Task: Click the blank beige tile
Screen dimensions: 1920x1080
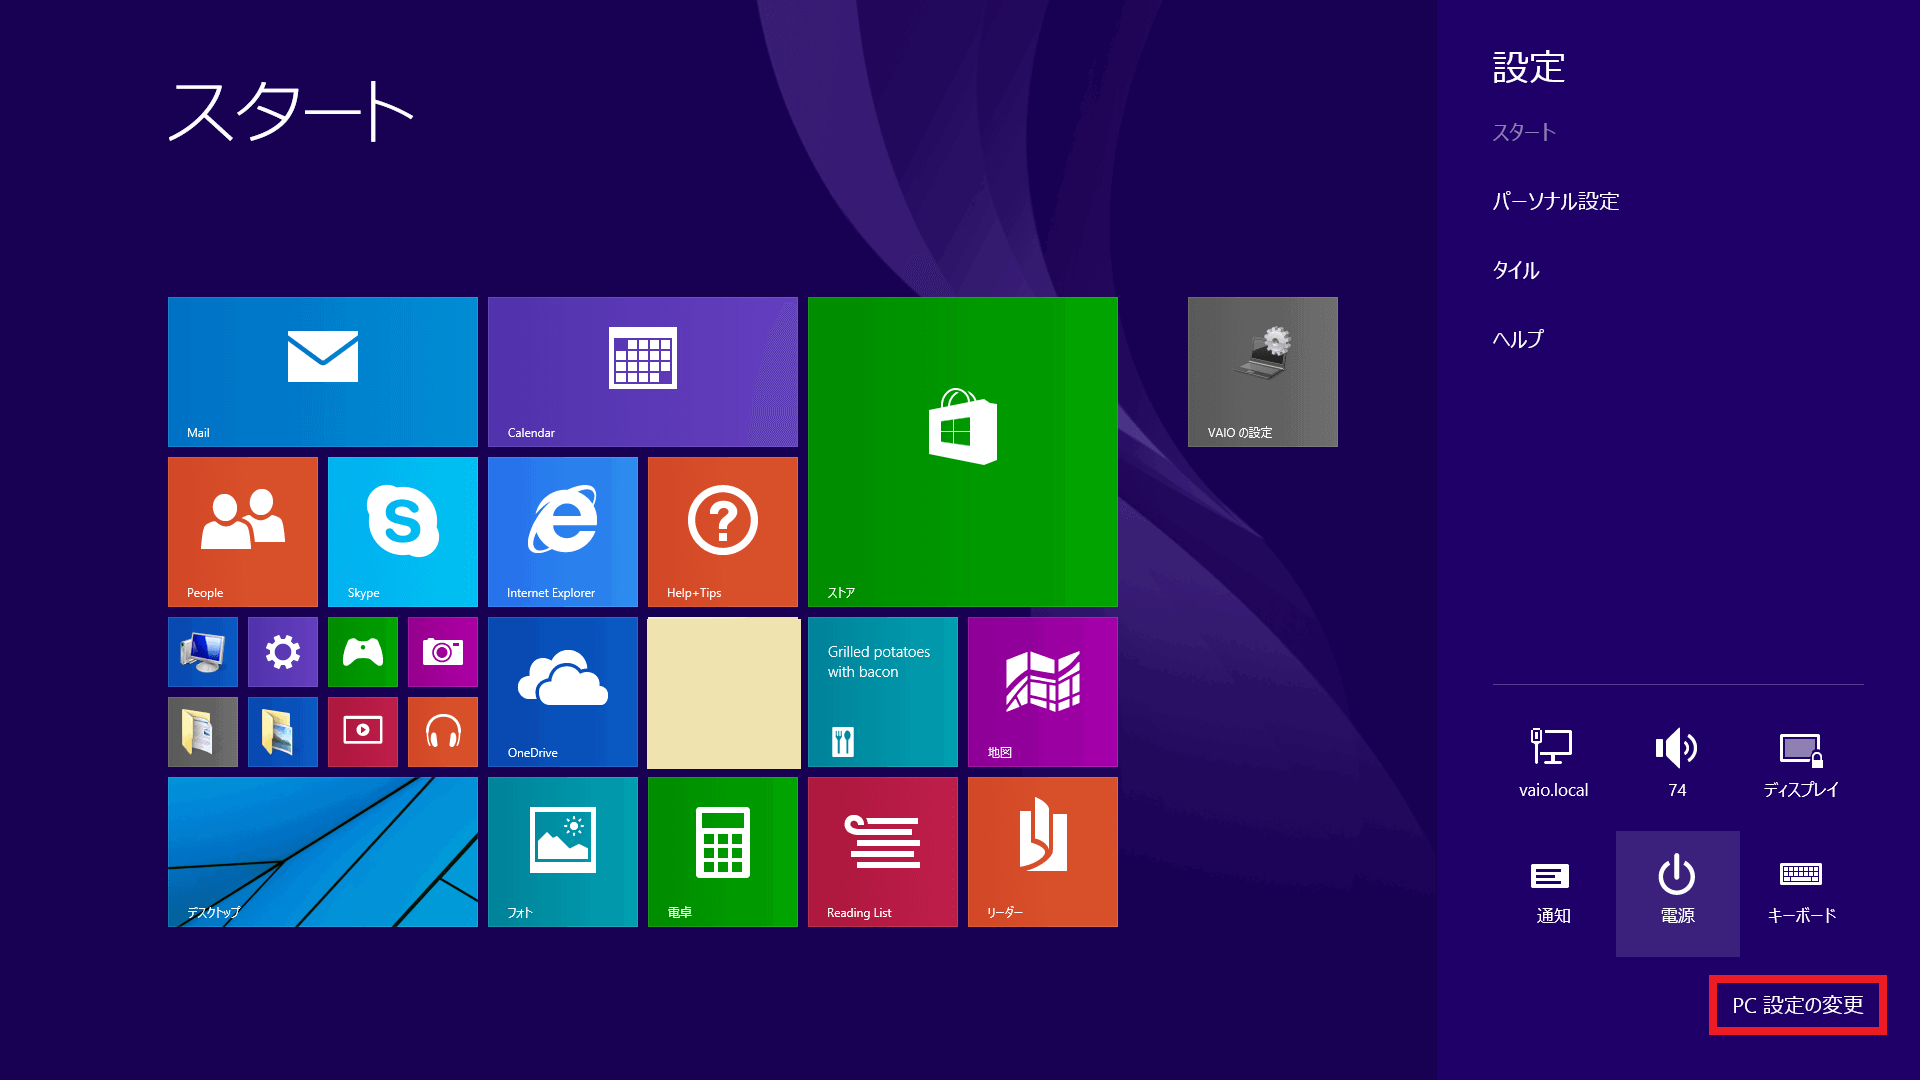Action: click(x=724, y=693)
